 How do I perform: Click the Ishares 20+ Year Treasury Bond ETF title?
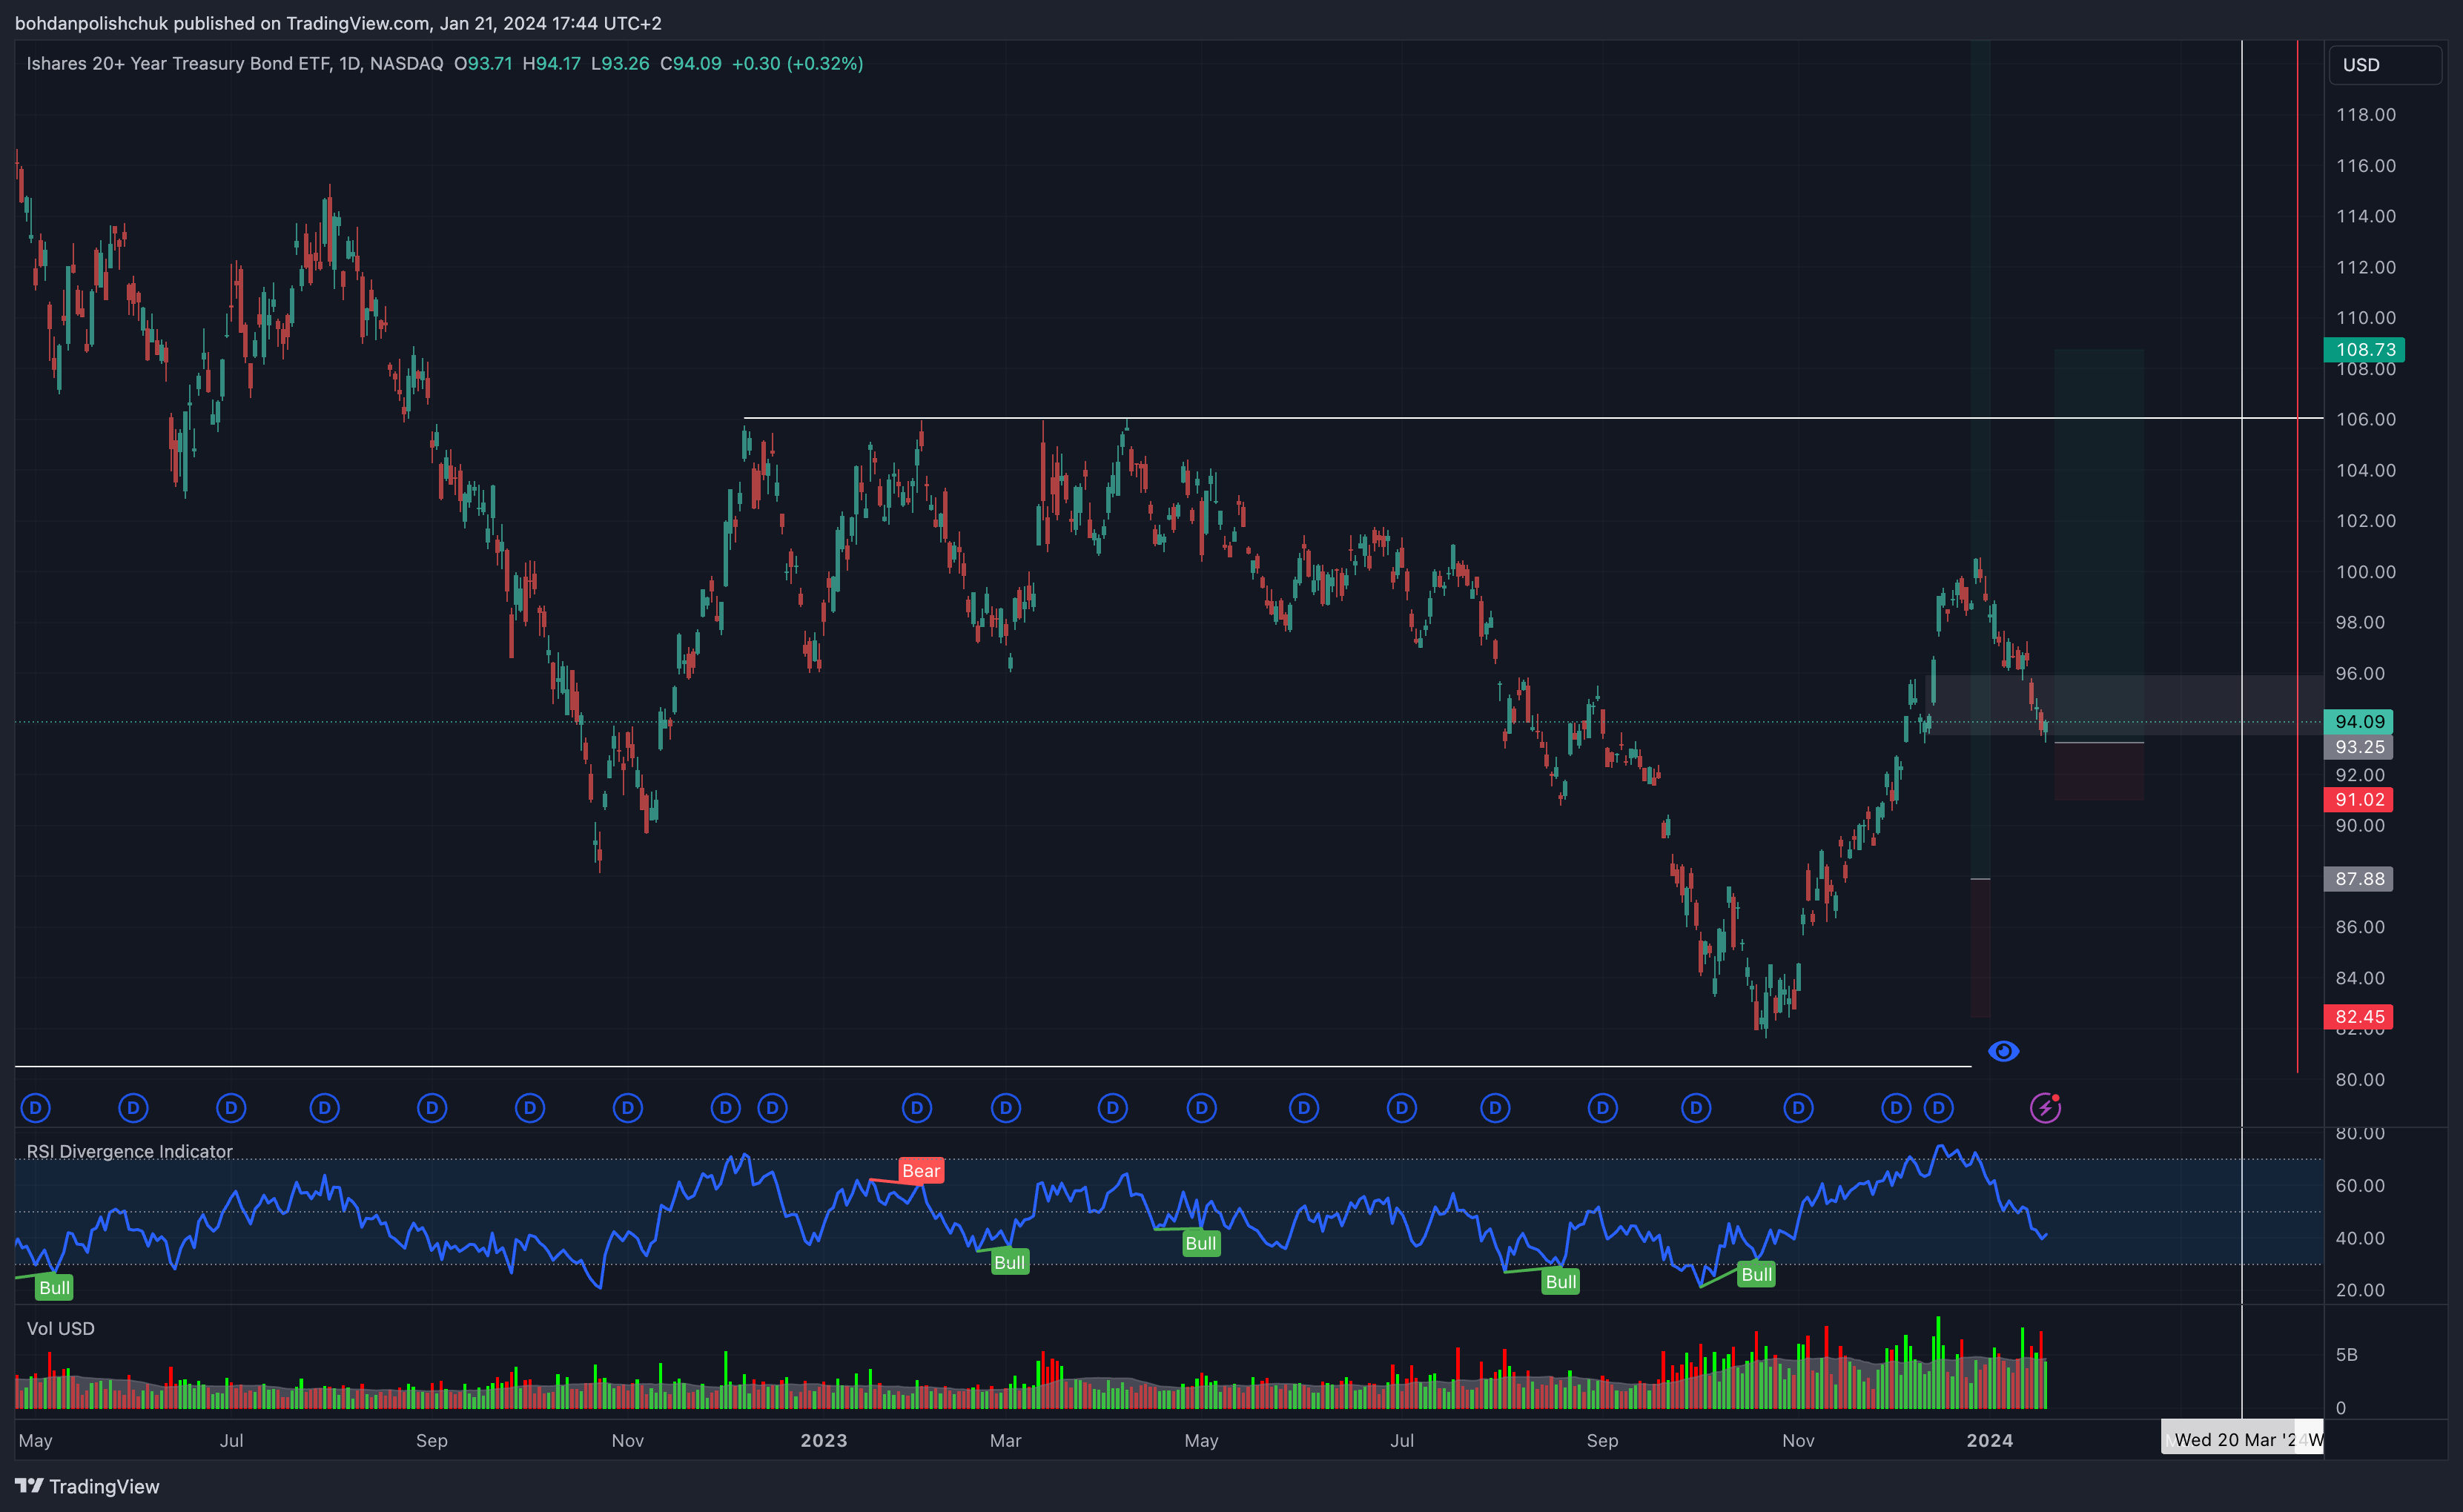pyautogui.click(x=234, y=64)
